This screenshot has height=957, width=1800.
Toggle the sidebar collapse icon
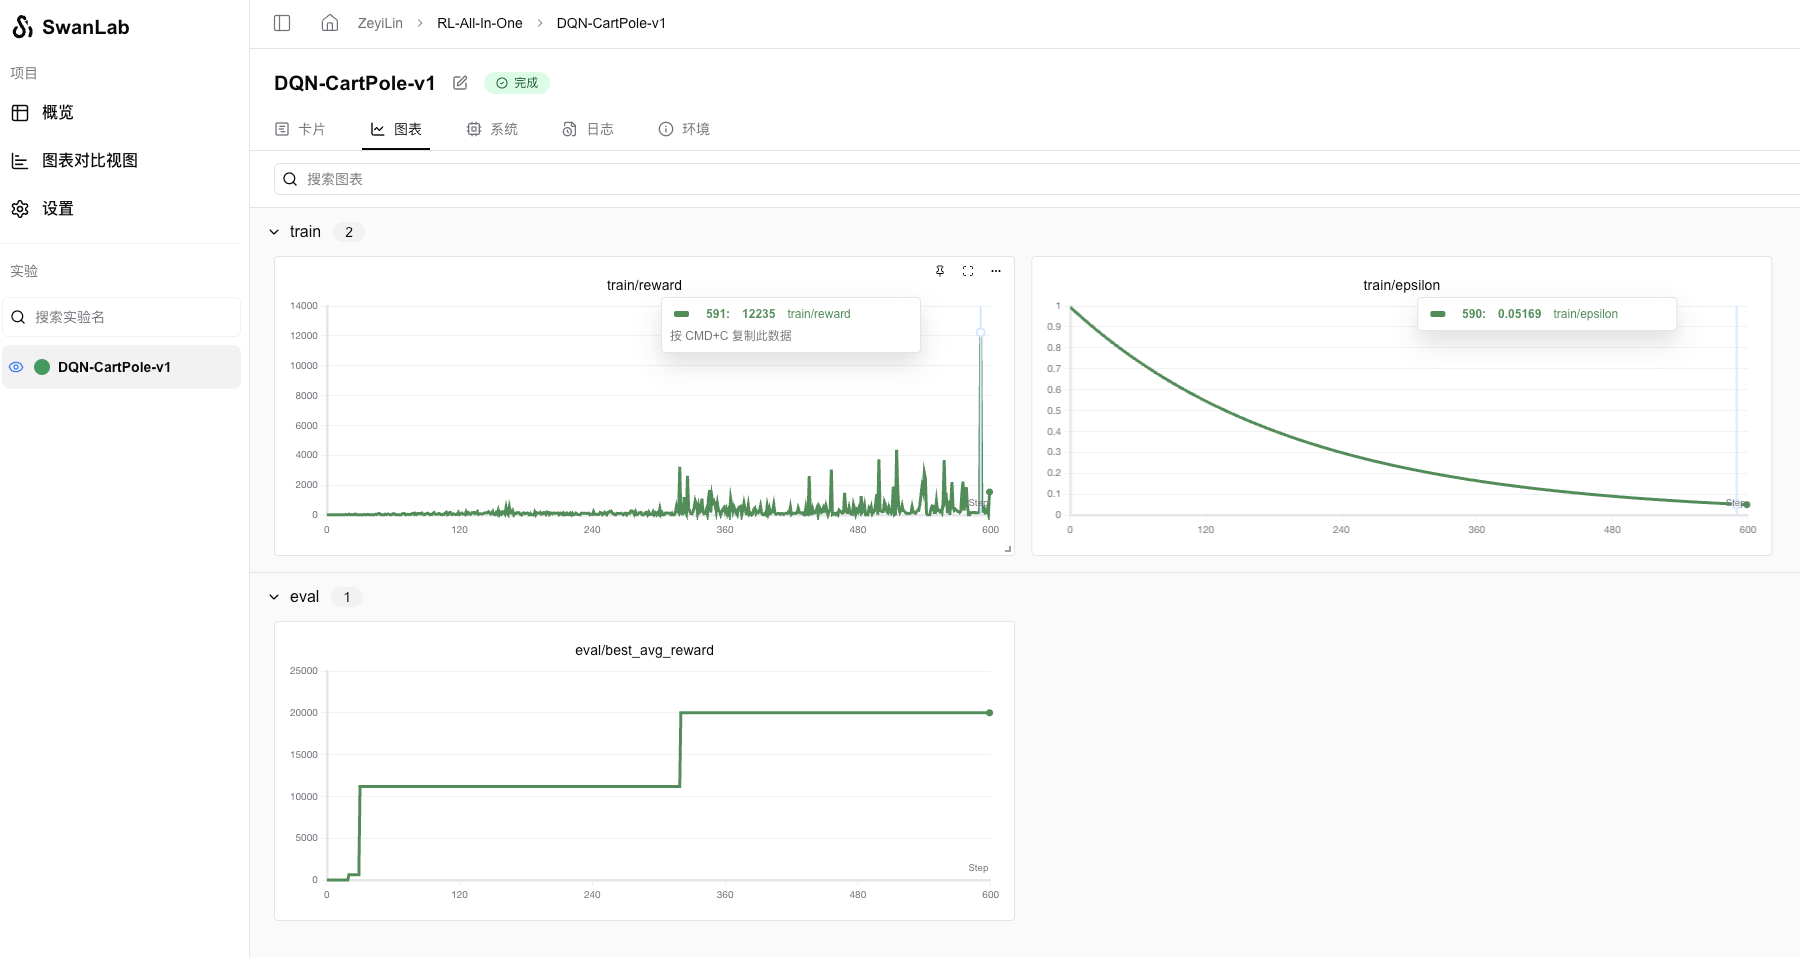(x=282, y=23)
